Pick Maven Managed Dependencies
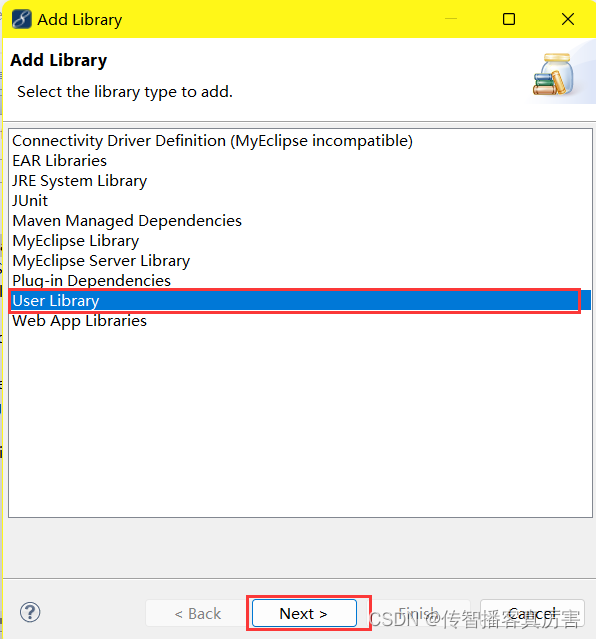This screenshot has height=639, width=596. 300,220
